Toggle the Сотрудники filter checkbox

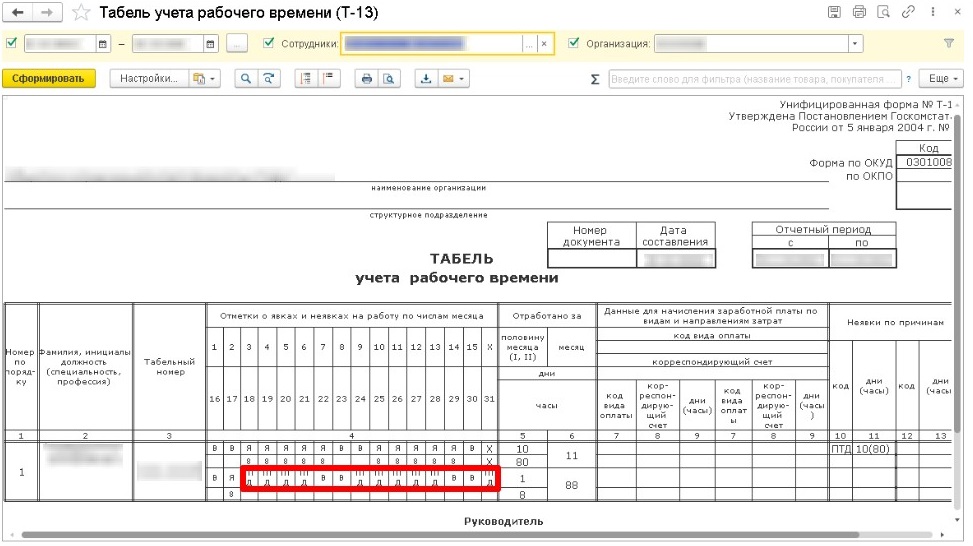point(268,43)
